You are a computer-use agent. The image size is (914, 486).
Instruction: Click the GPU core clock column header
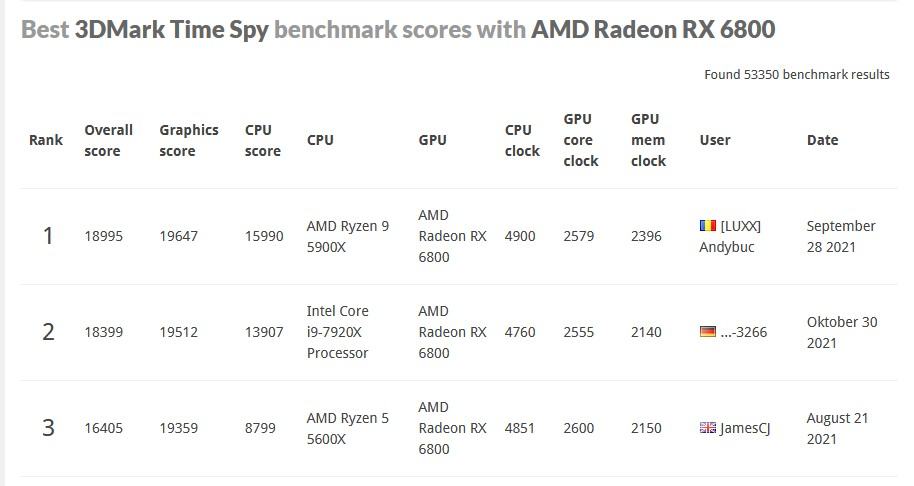click(581, 140)
